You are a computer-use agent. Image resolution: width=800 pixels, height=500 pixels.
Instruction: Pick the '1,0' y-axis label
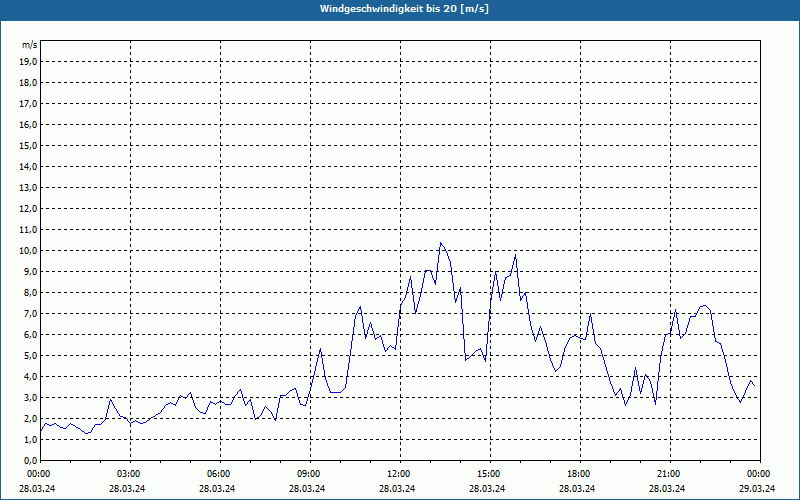31,440
